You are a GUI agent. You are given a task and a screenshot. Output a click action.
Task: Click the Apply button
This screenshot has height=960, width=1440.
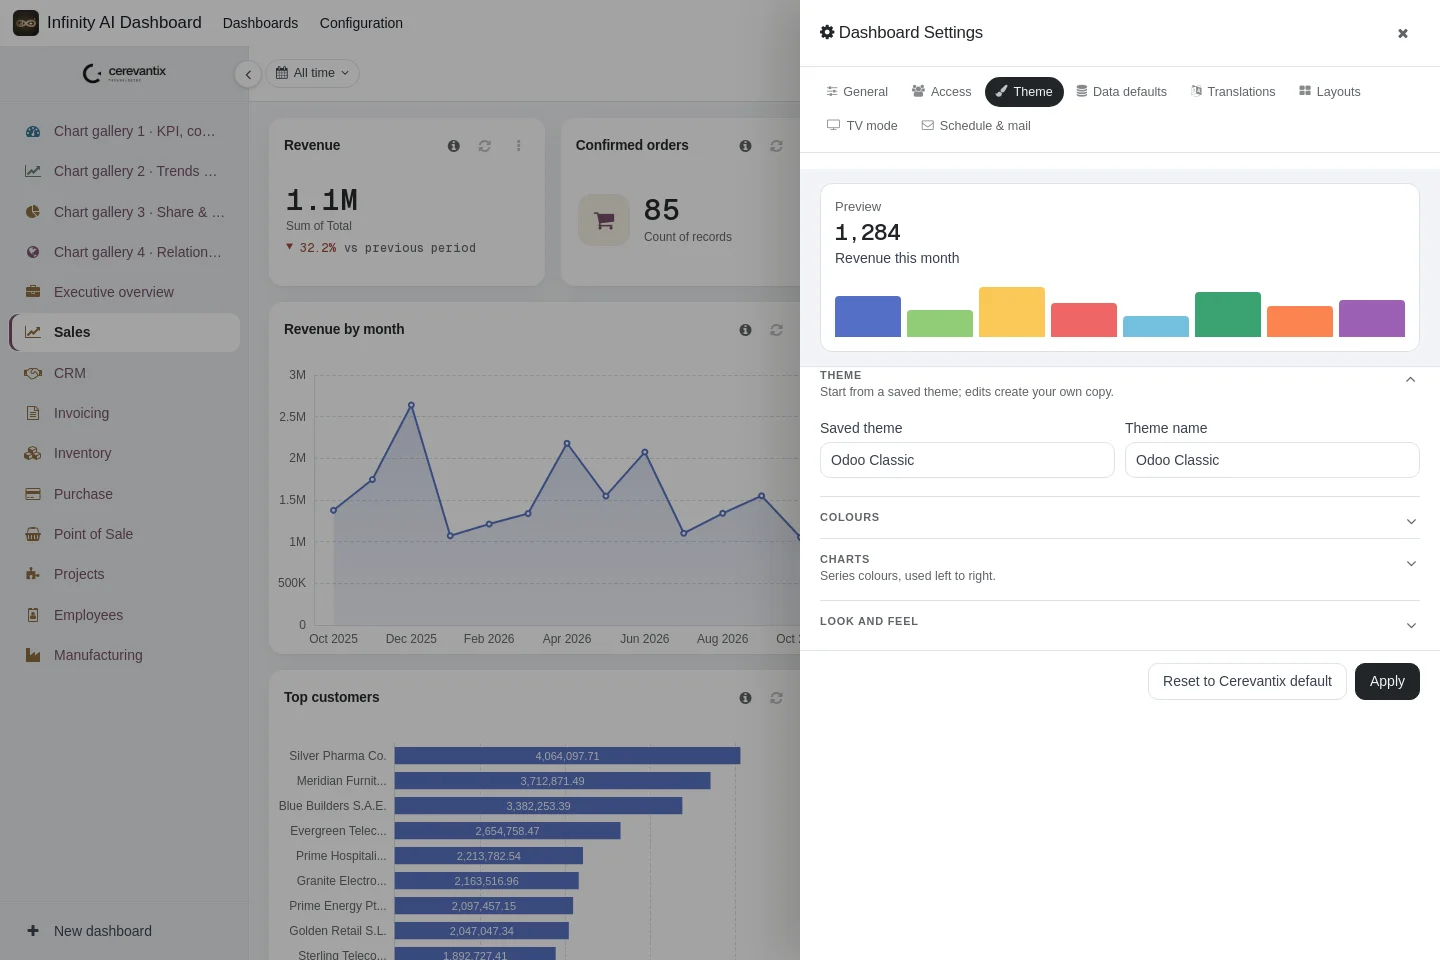tap(1387, 682)
